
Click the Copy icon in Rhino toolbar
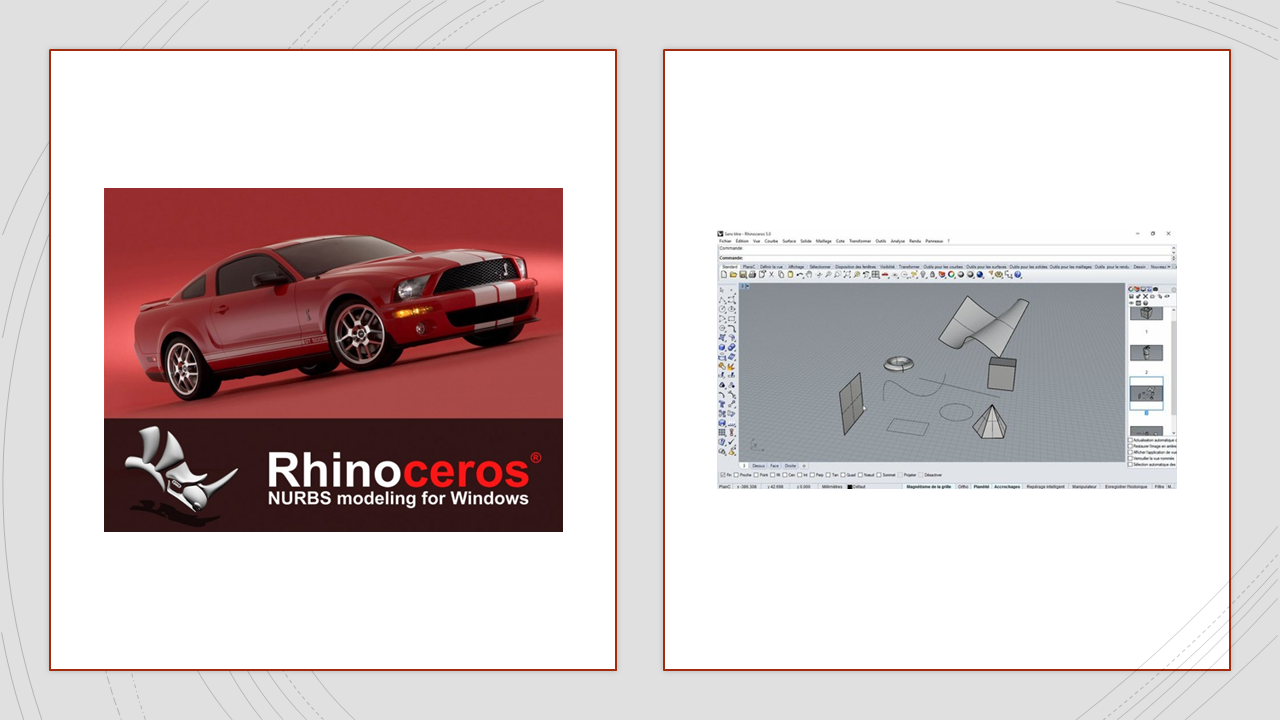(x=780, y=274)
